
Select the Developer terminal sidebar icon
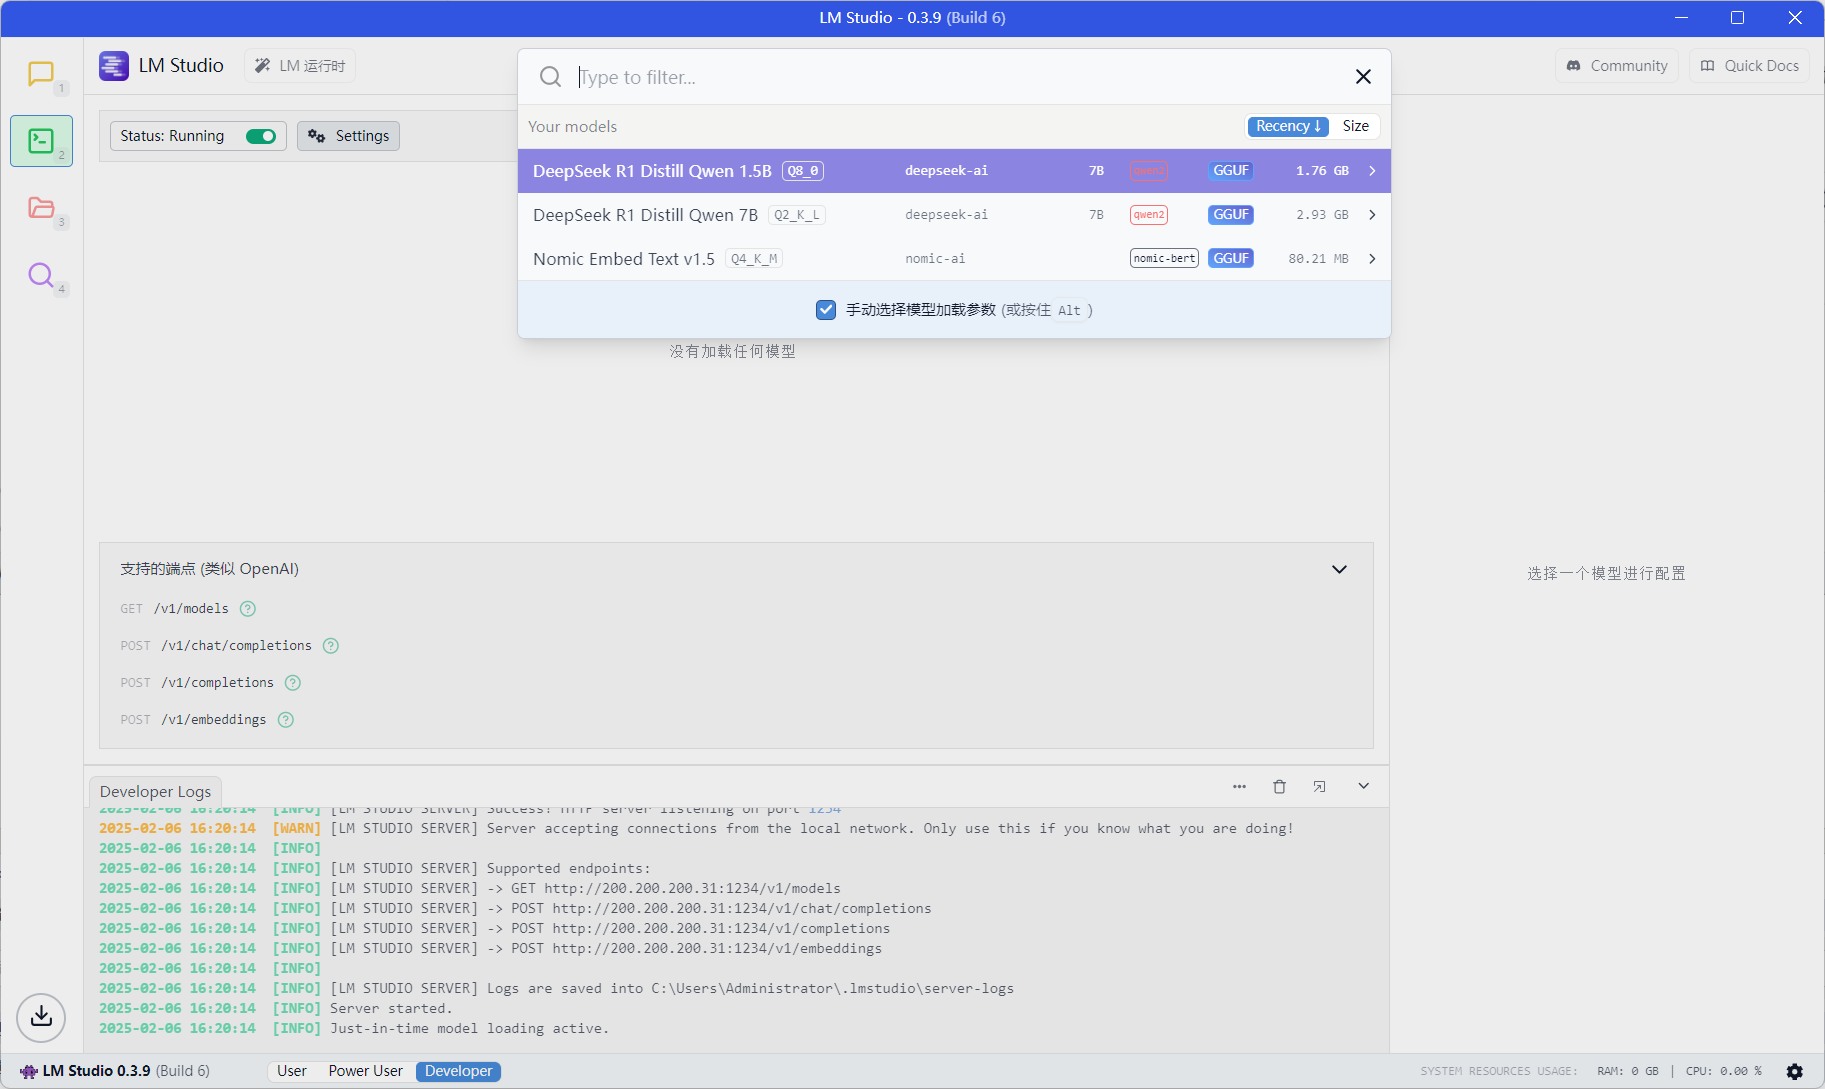point(41,141)
